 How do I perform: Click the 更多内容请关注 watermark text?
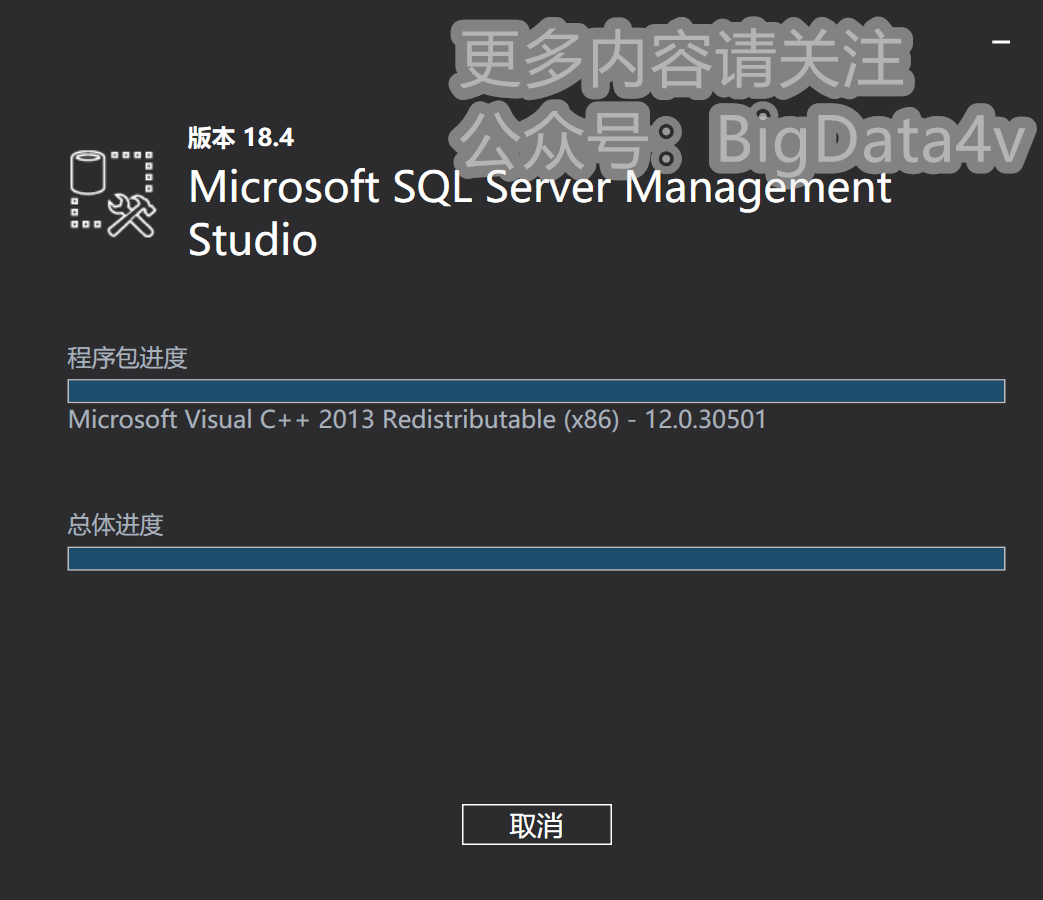tap(684, 58)
